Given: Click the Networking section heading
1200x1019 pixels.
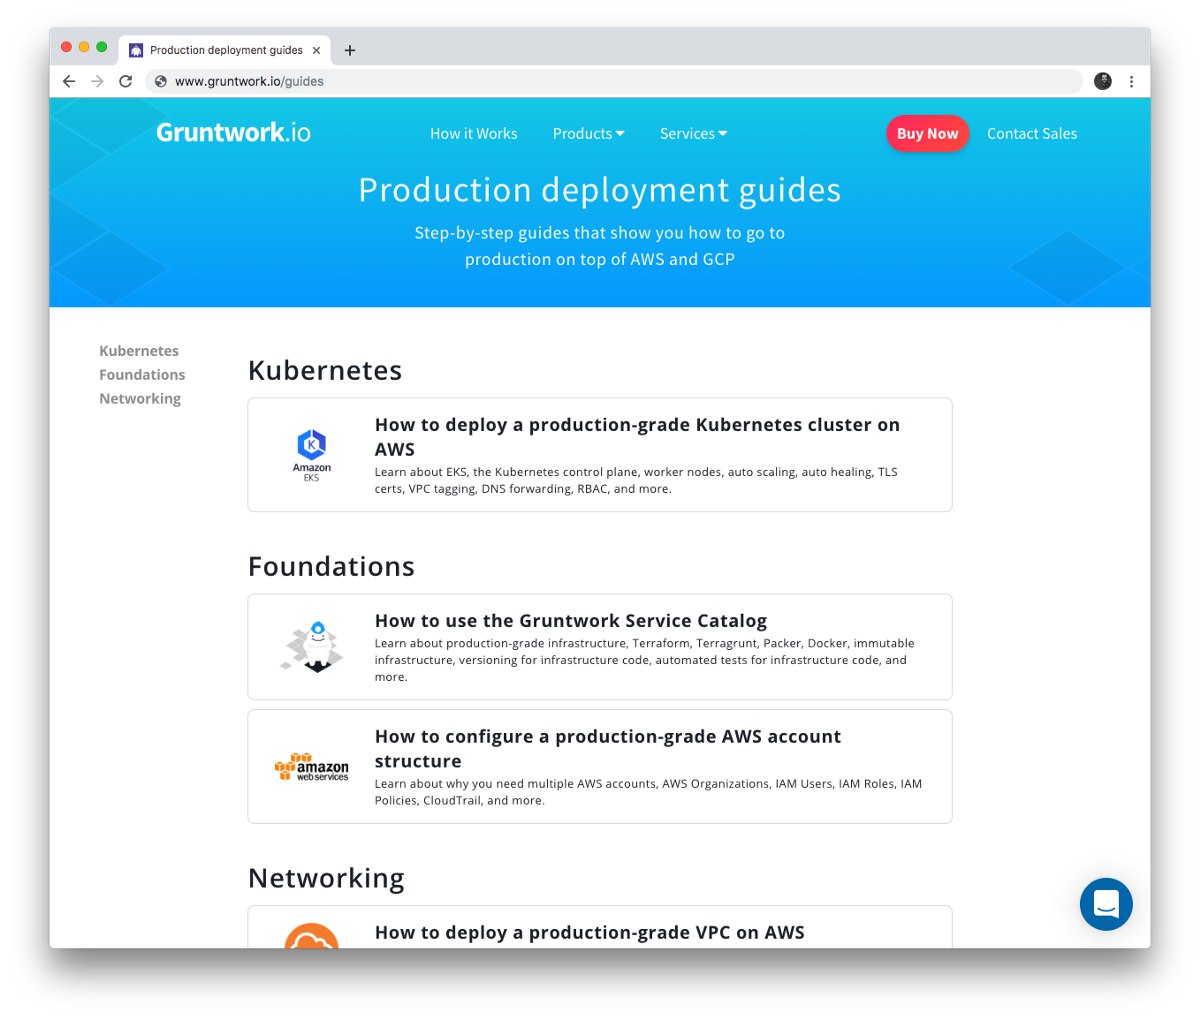Looking at the screenshot, I should [x=326, y=878].
